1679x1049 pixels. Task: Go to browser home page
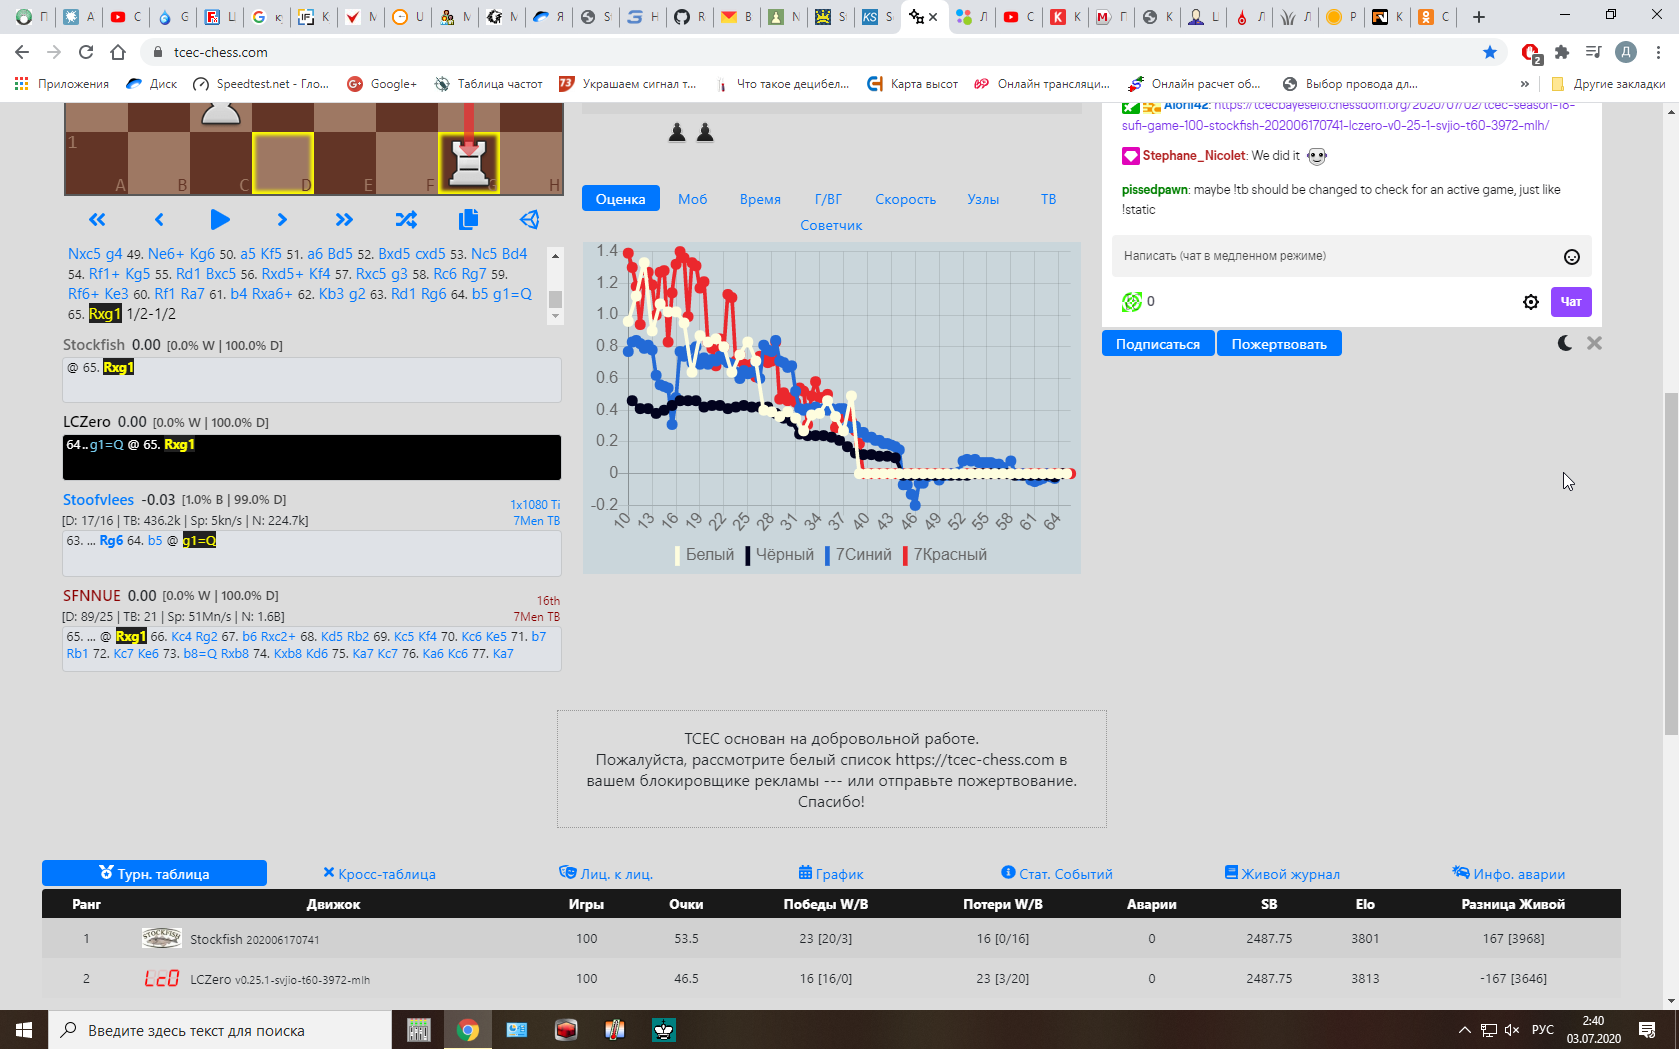tap(118, 52)
